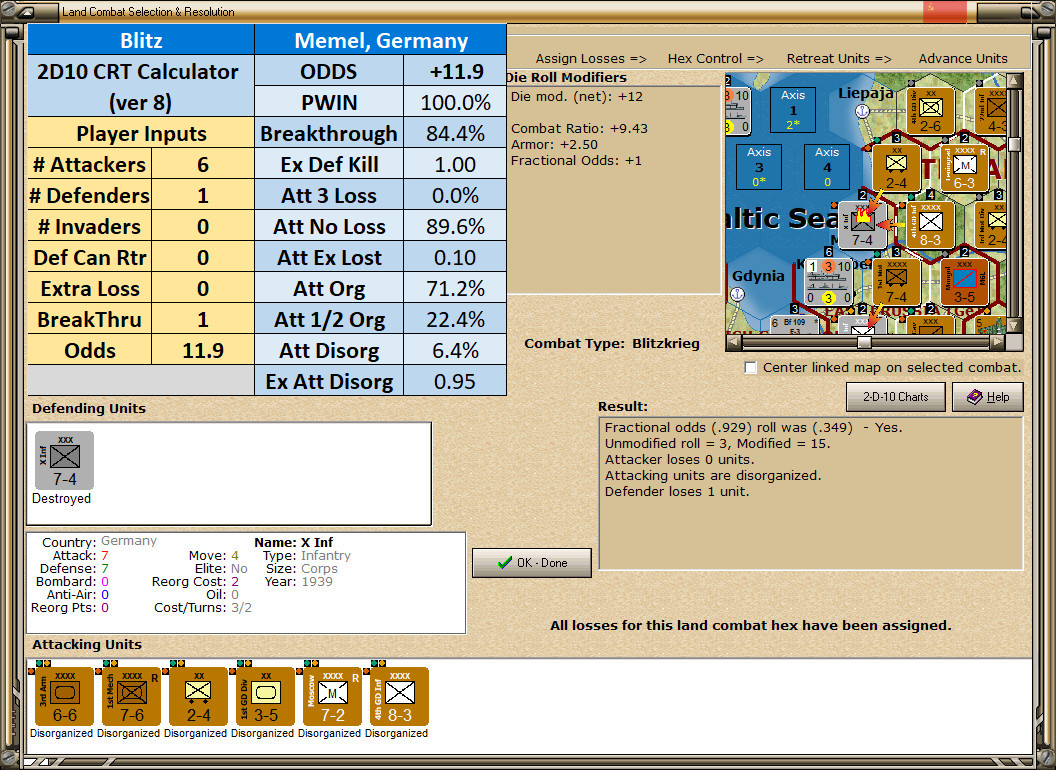Image resolution: width=1056 pixels, height=770 pixels.
Task: Click the 2-6 division counter near Liepaja
Action: coord(930,110)
